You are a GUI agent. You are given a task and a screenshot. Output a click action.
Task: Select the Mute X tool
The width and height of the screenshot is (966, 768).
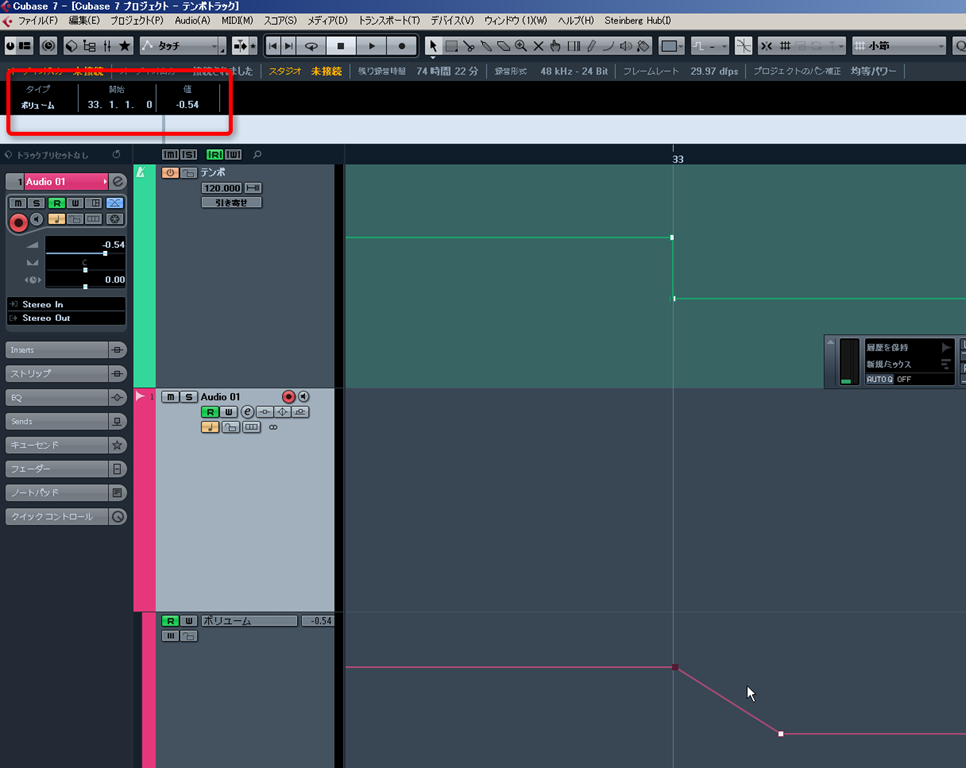click(x=538, y=46)
